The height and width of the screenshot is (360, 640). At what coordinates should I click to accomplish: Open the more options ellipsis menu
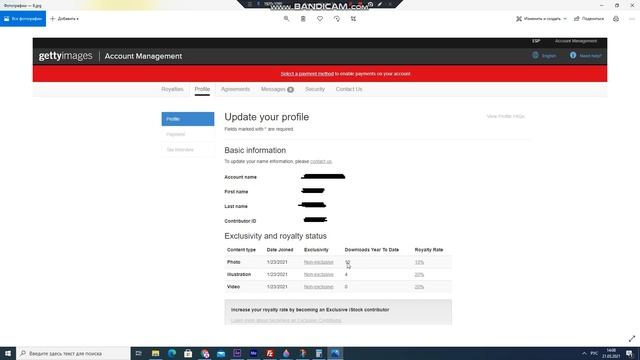(632, 19)
